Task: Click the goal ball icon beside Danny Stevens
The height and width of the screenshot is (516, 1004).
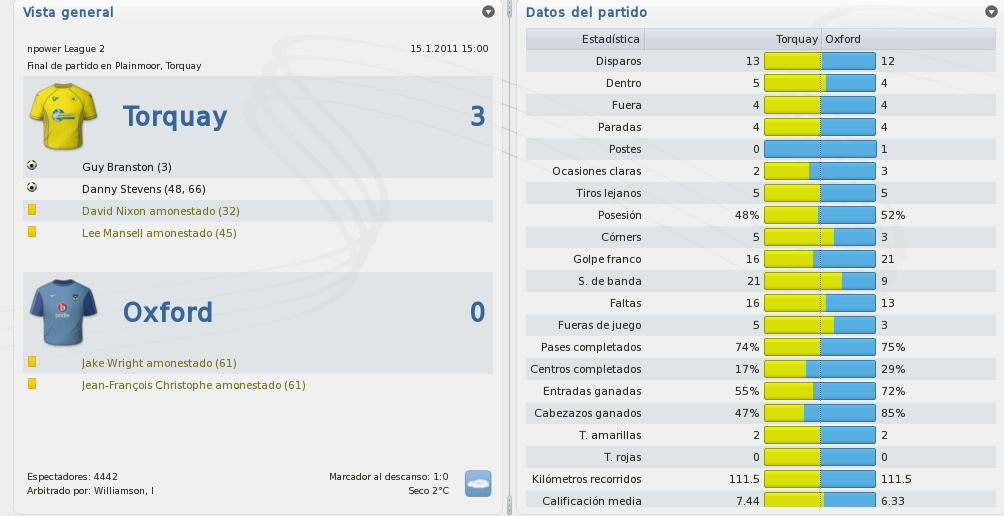Action: coord(32,188)
